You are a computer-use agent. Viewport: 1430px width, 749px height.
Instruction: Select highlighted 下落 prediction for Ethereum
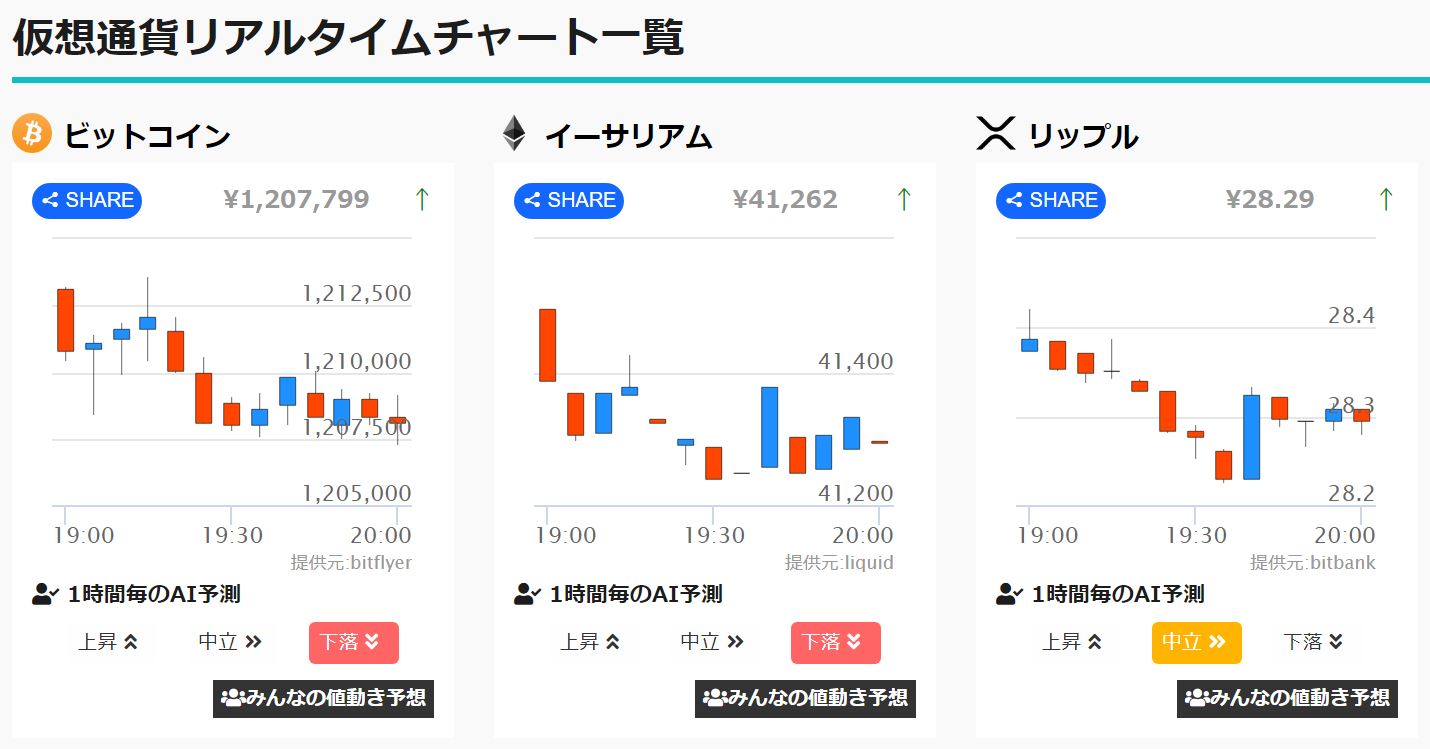(x=836, y=642)
